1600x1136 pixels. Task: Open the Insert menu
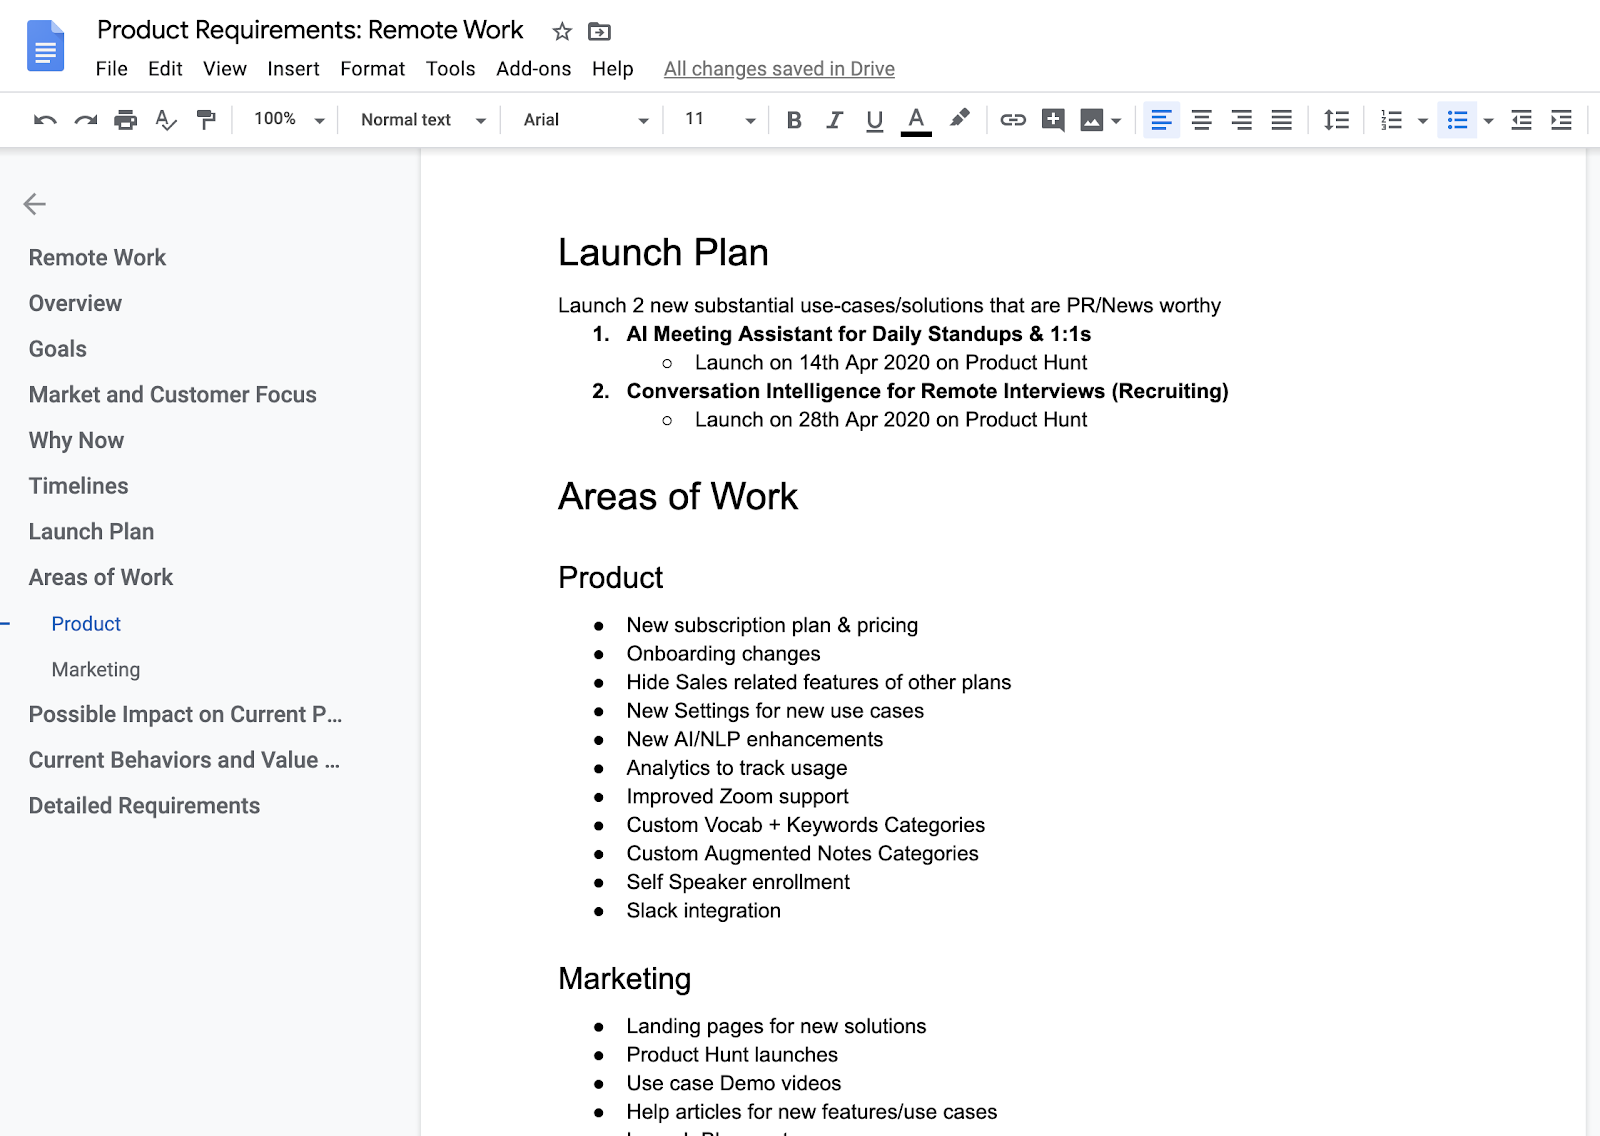tap(293, 69)
